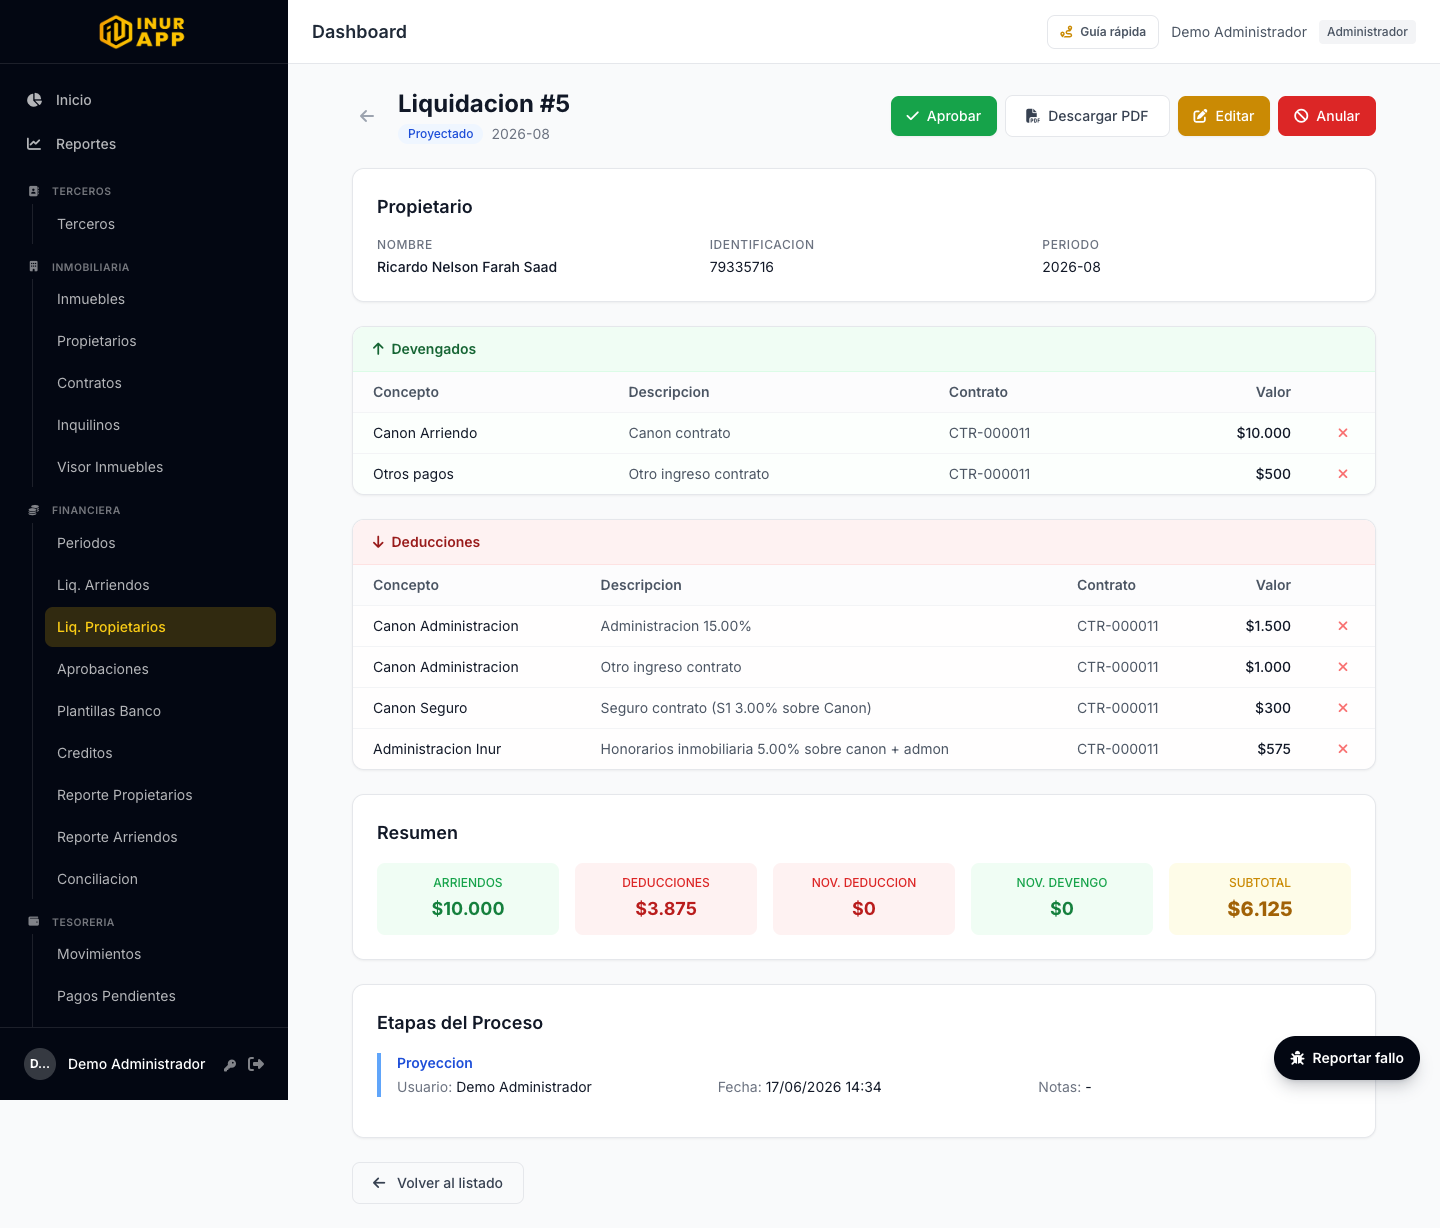The height and width of the screenshot is (1228, 1440).
Task: Delete the Administracion Inur deduction row
Action: click(1343, 749)
